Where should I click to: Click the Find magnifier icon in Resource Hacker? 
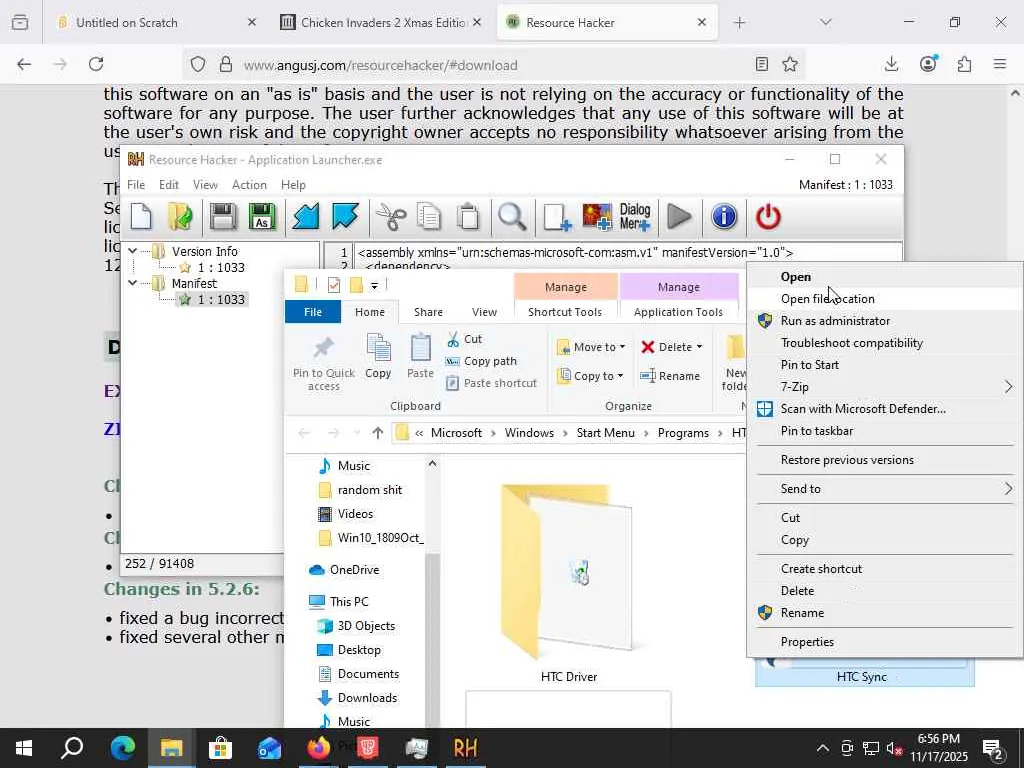512,217
